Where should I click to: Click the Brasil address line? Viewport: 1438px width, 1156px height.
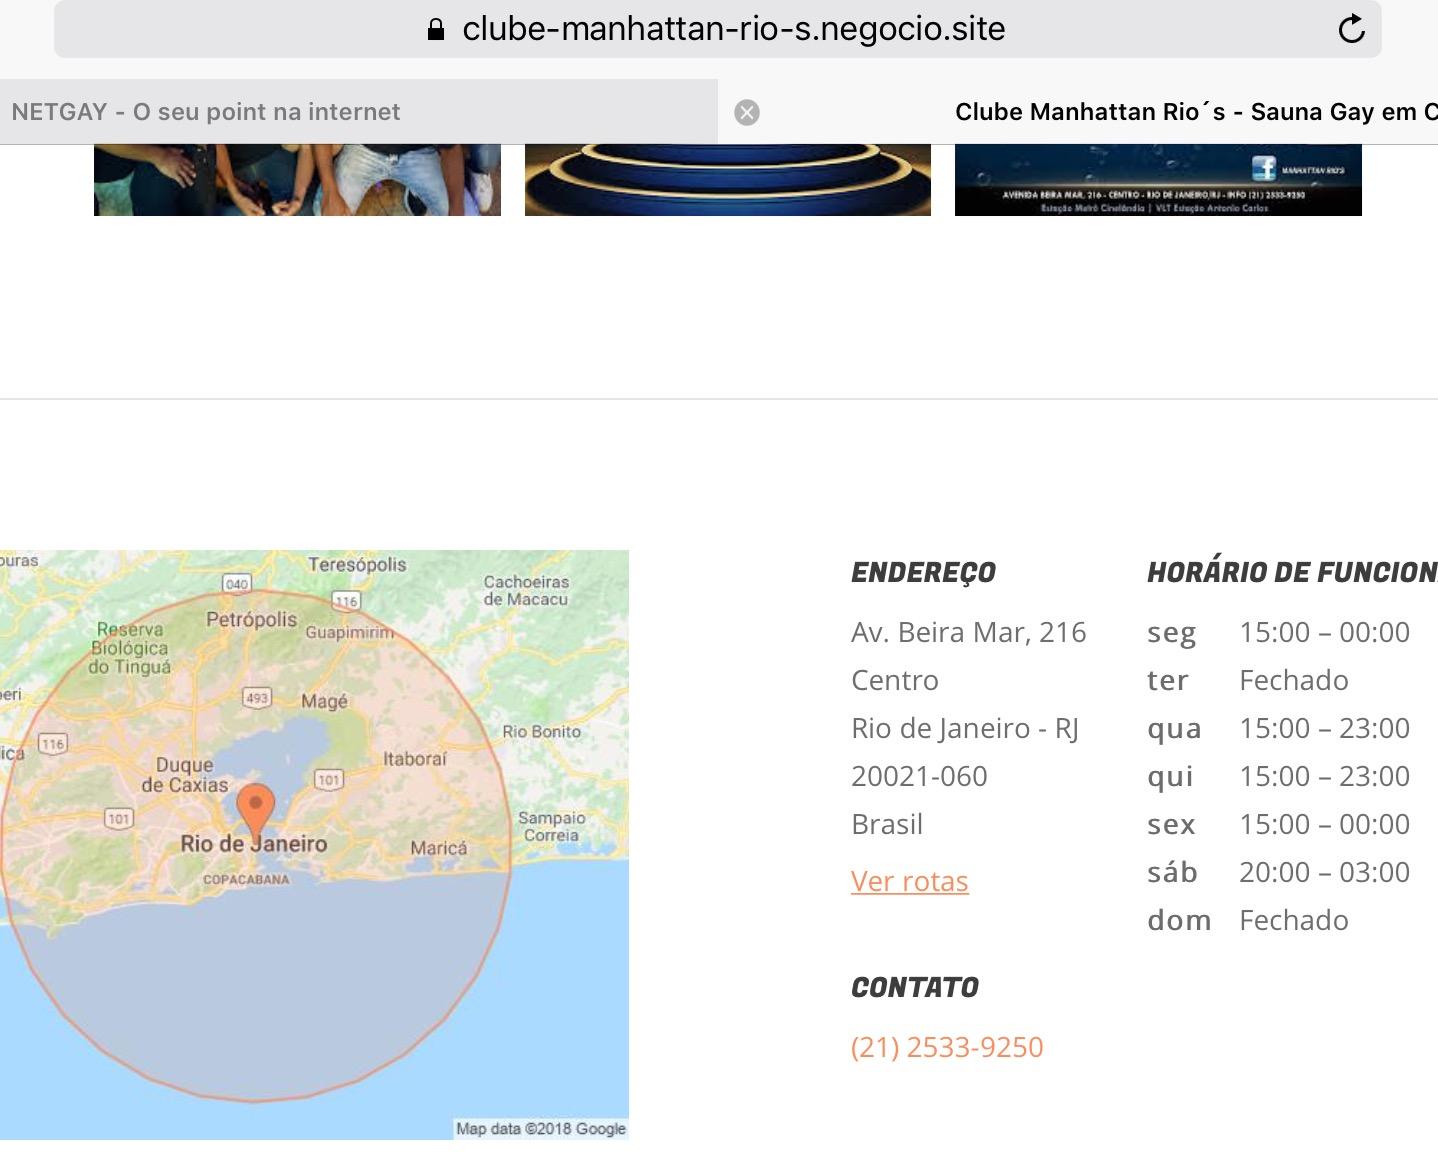[887, 824]
